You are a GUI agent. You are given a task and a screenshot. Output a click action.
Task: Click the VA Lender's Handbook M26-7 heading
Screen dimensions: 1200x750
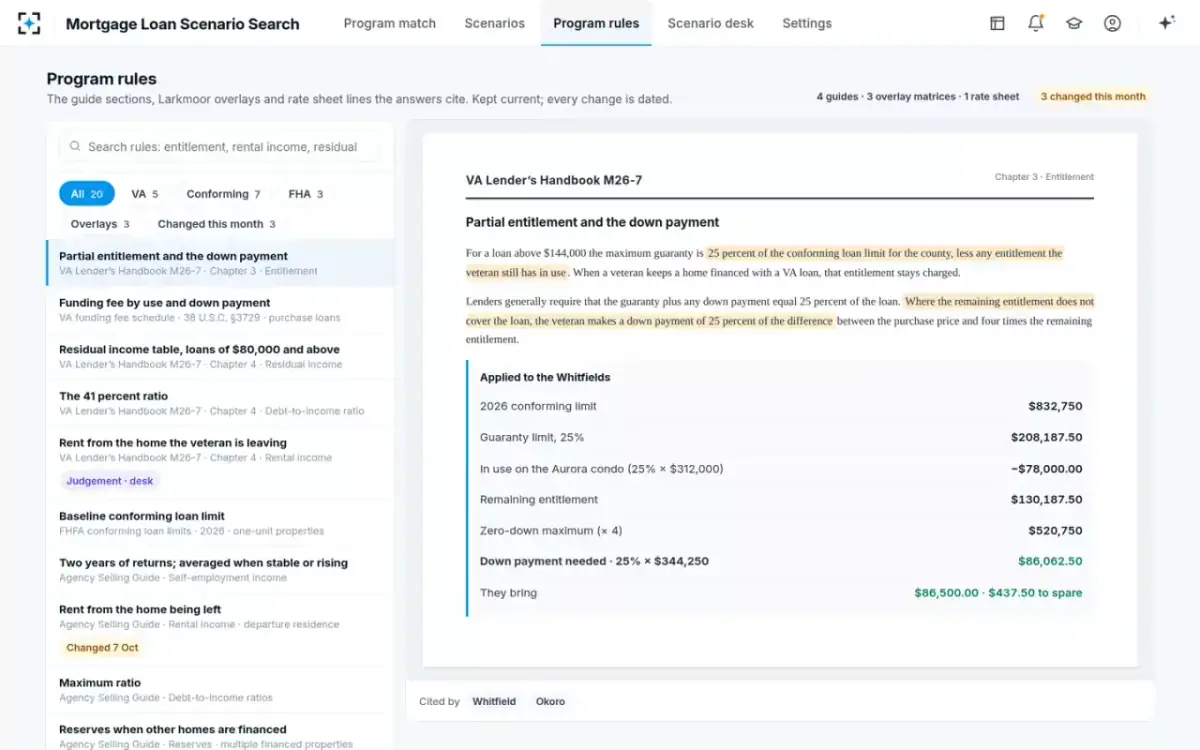coord(554,180)
